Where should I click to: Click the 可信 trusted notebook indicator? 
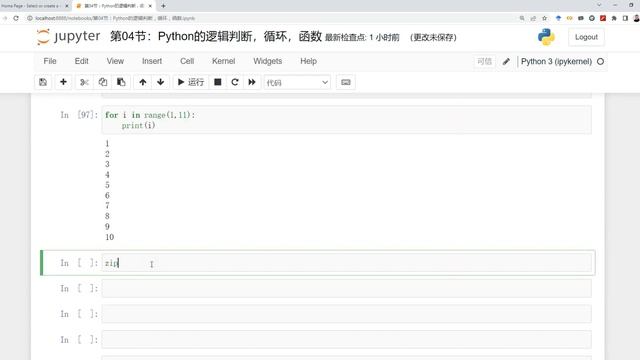(x=484, y=61)
